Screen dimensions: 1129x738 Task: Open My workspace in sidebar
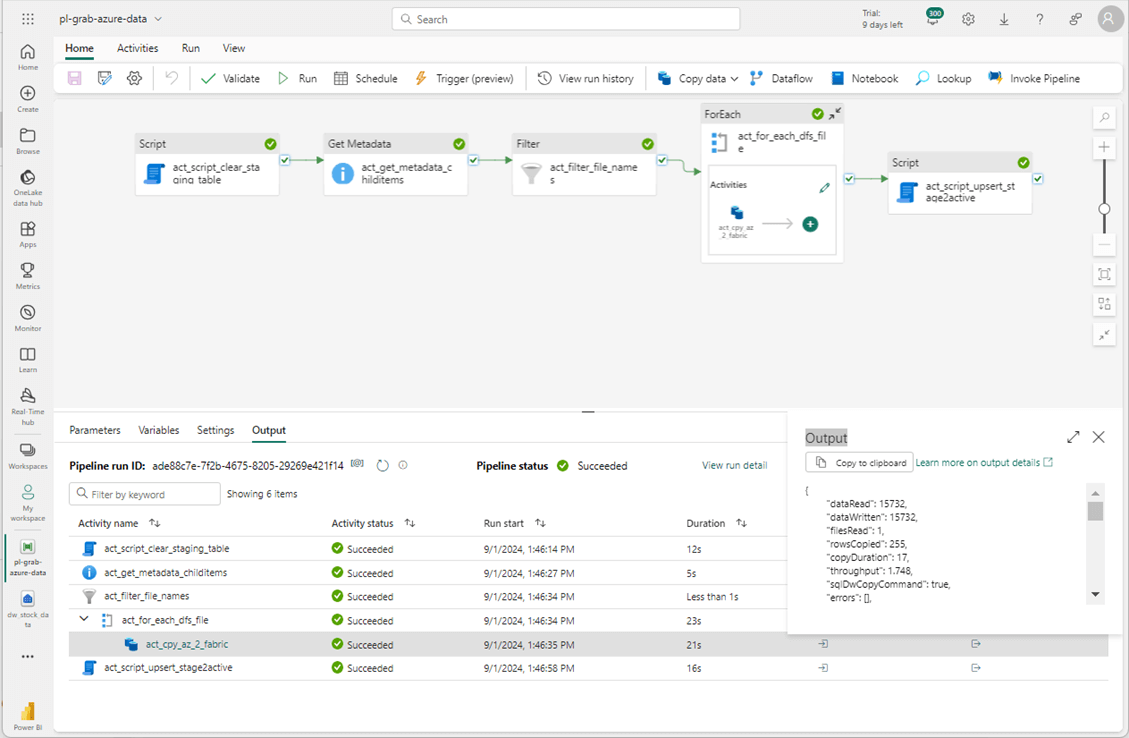(x=27, y=503)
